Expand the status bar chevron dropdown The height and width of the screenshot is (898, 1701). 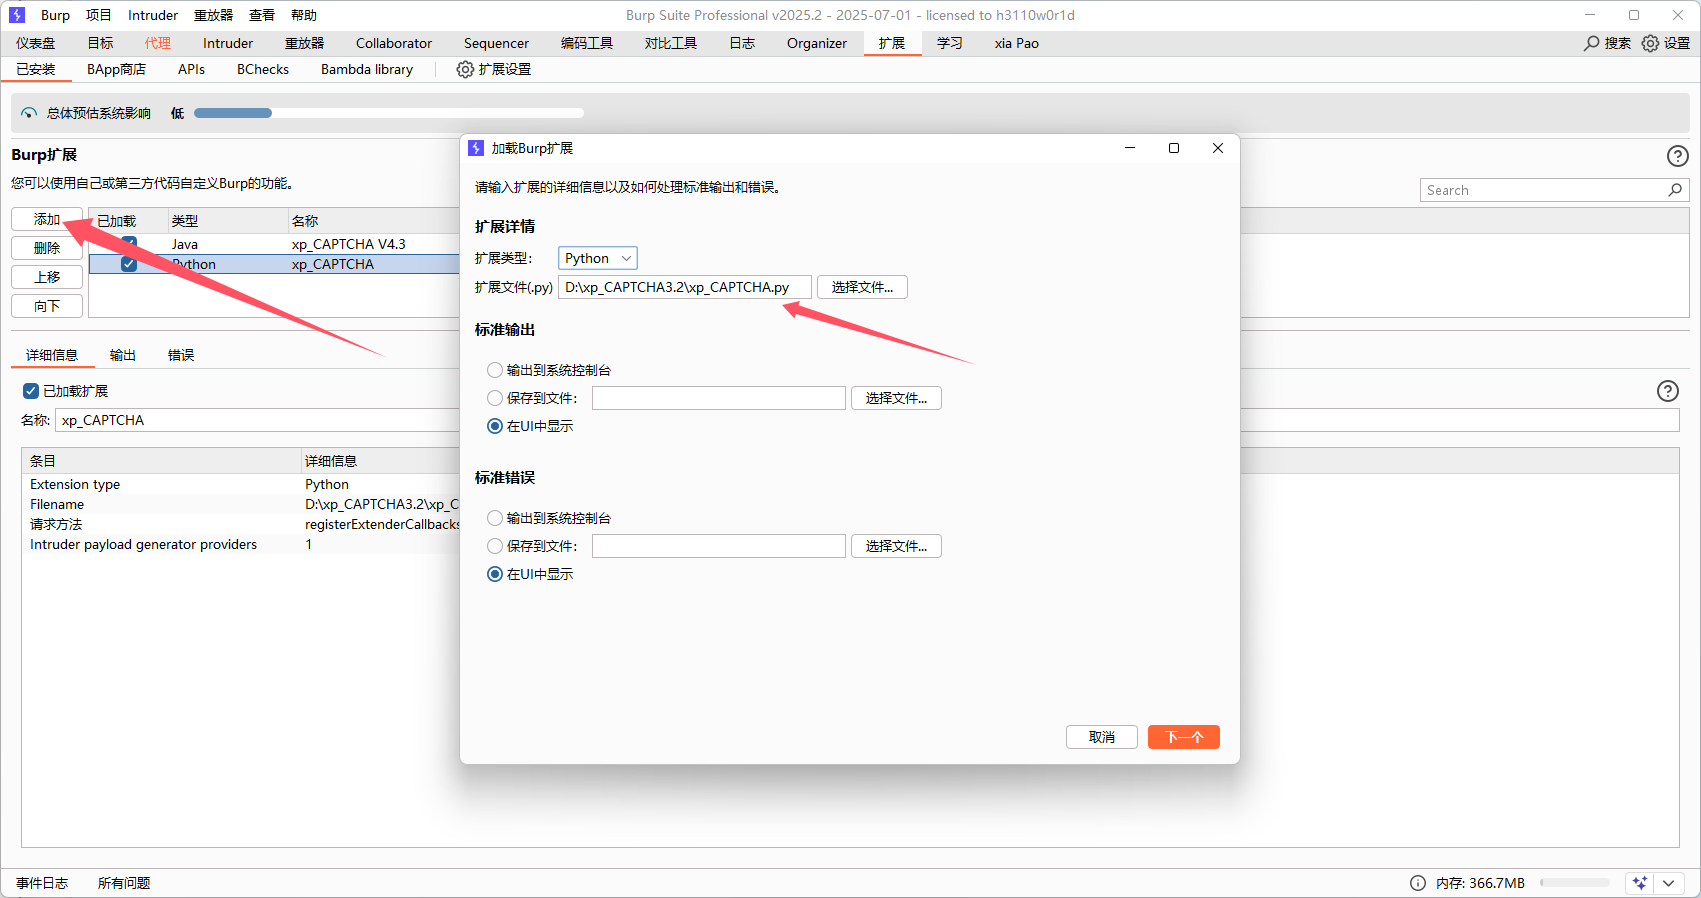pyautogui.click(x=1668, y=883)
